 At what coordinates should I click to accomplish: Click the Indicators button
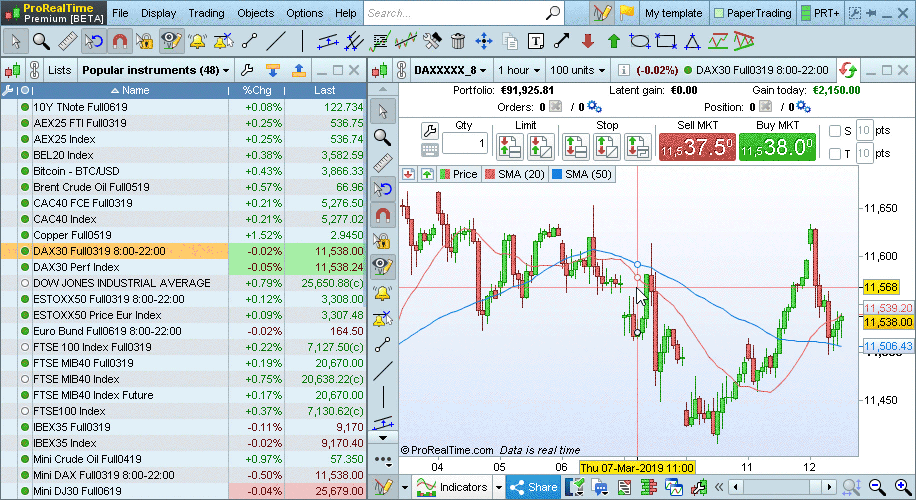click(452, 487)
